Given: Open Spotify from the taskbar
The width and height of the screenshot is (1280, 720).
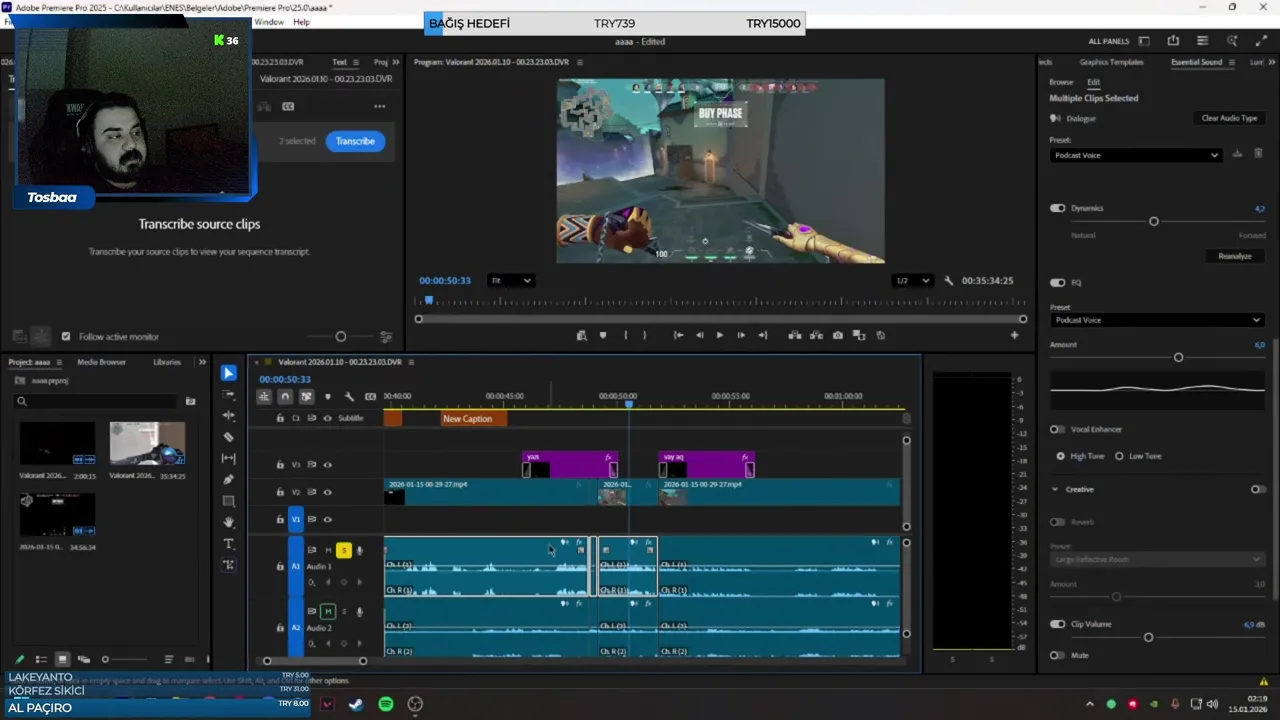Looking at the screenshot, I should click(386, 704).
